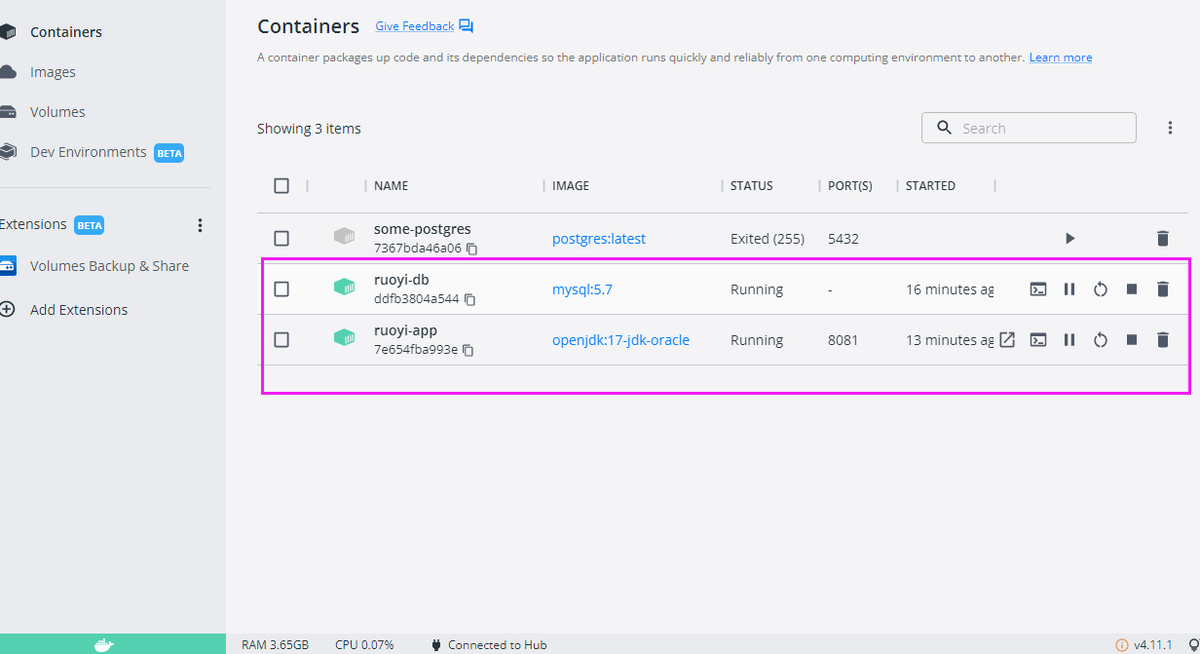Open the Extensions options menu
This screenshot has width=1200, height=654.
(200, 225)
